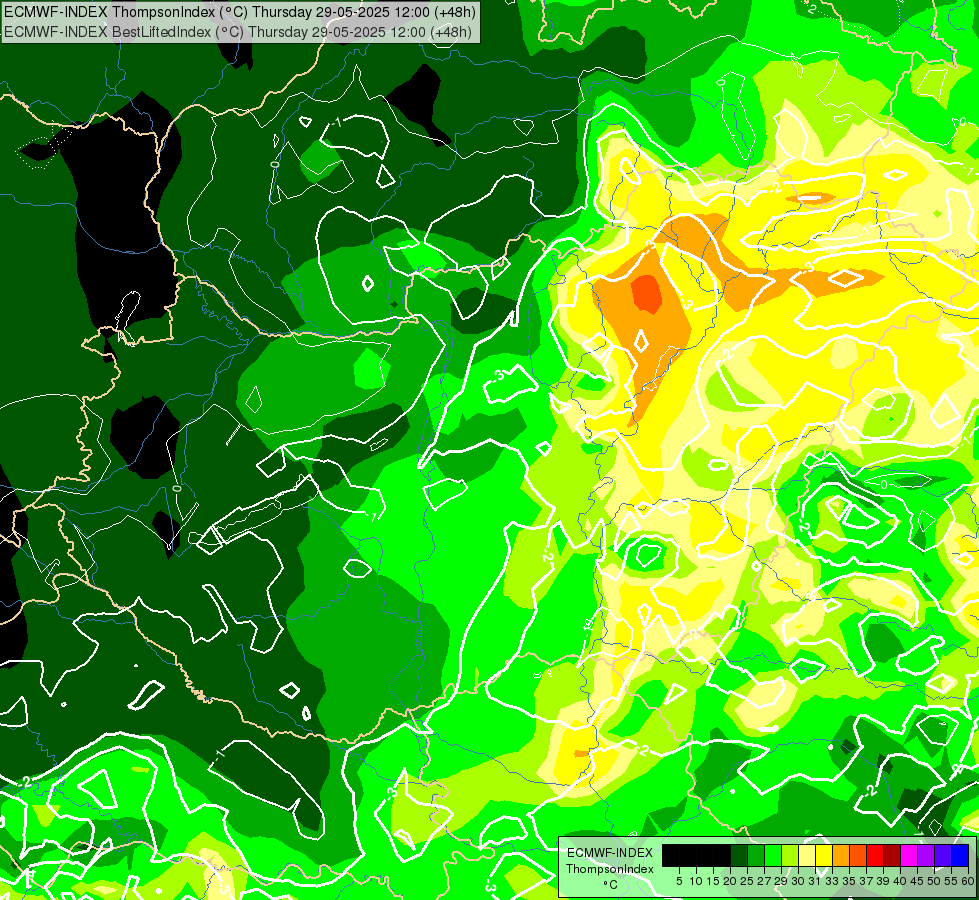The width and height of the screenshot is (979, 900).
Task: Click the legend tick value 30
Action: point(798,881)
